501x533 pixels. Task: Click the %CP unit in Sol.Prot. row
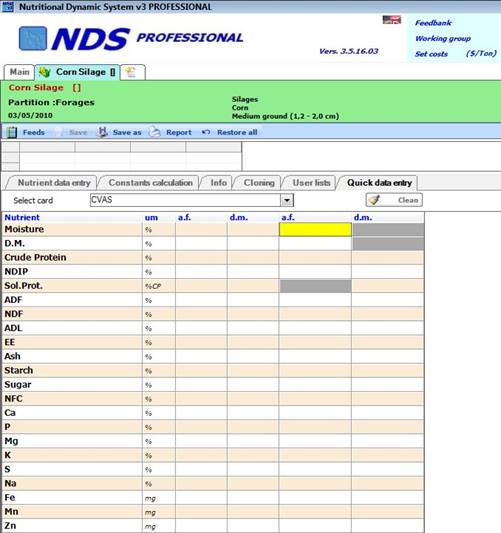pos(153,287)
